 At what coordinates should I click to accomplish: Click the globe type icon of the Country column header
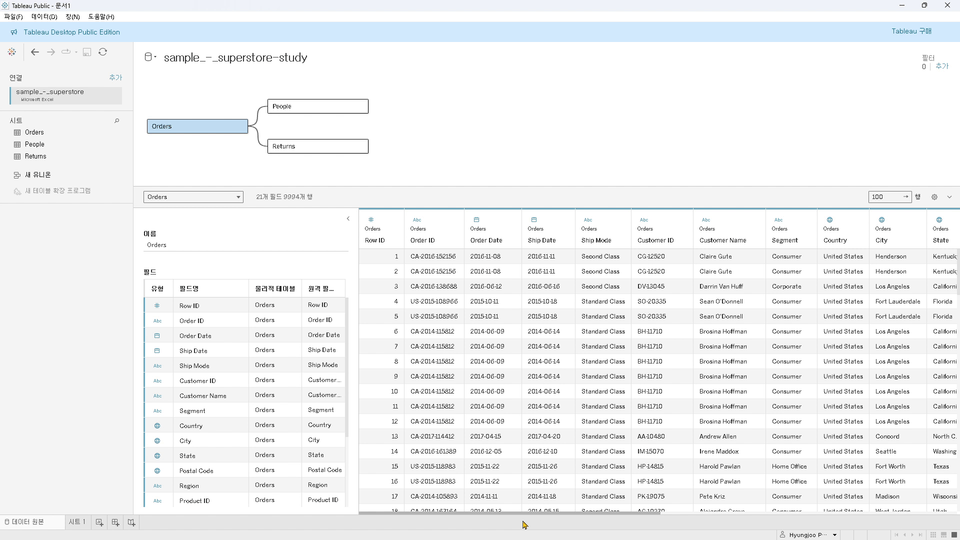click(830, 219)
